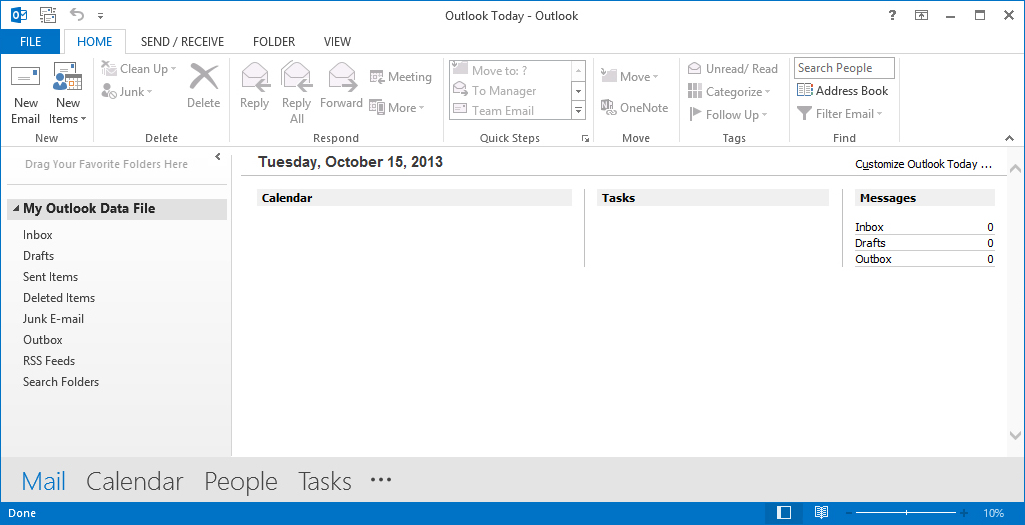Go to Mail in the navigation bar

coord(44,481)
